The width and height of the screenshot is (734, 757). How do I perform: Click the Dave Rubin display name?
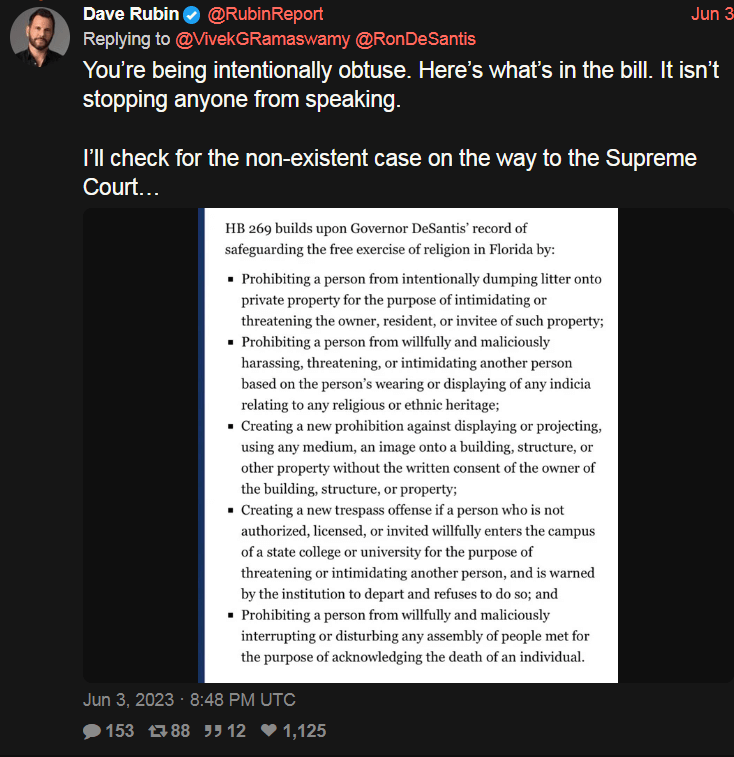131,14
